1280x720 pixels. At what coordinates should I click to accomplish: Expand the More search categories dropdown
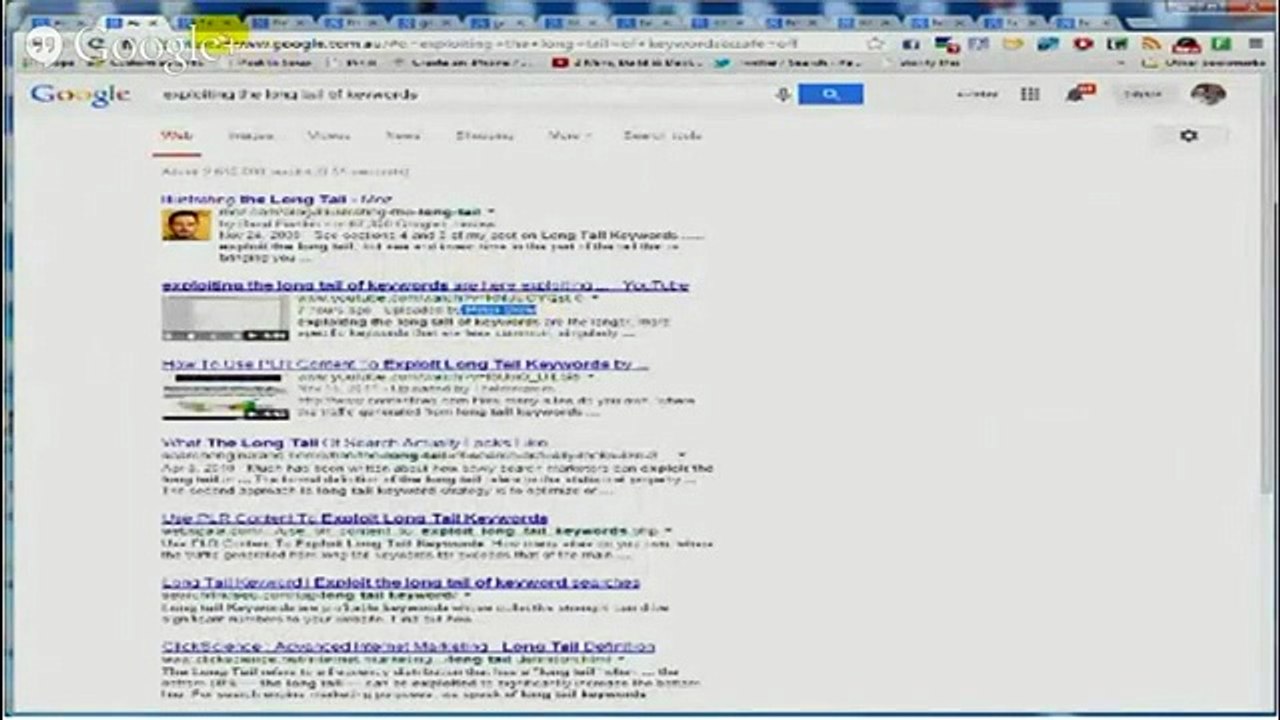tap(569, 135)
